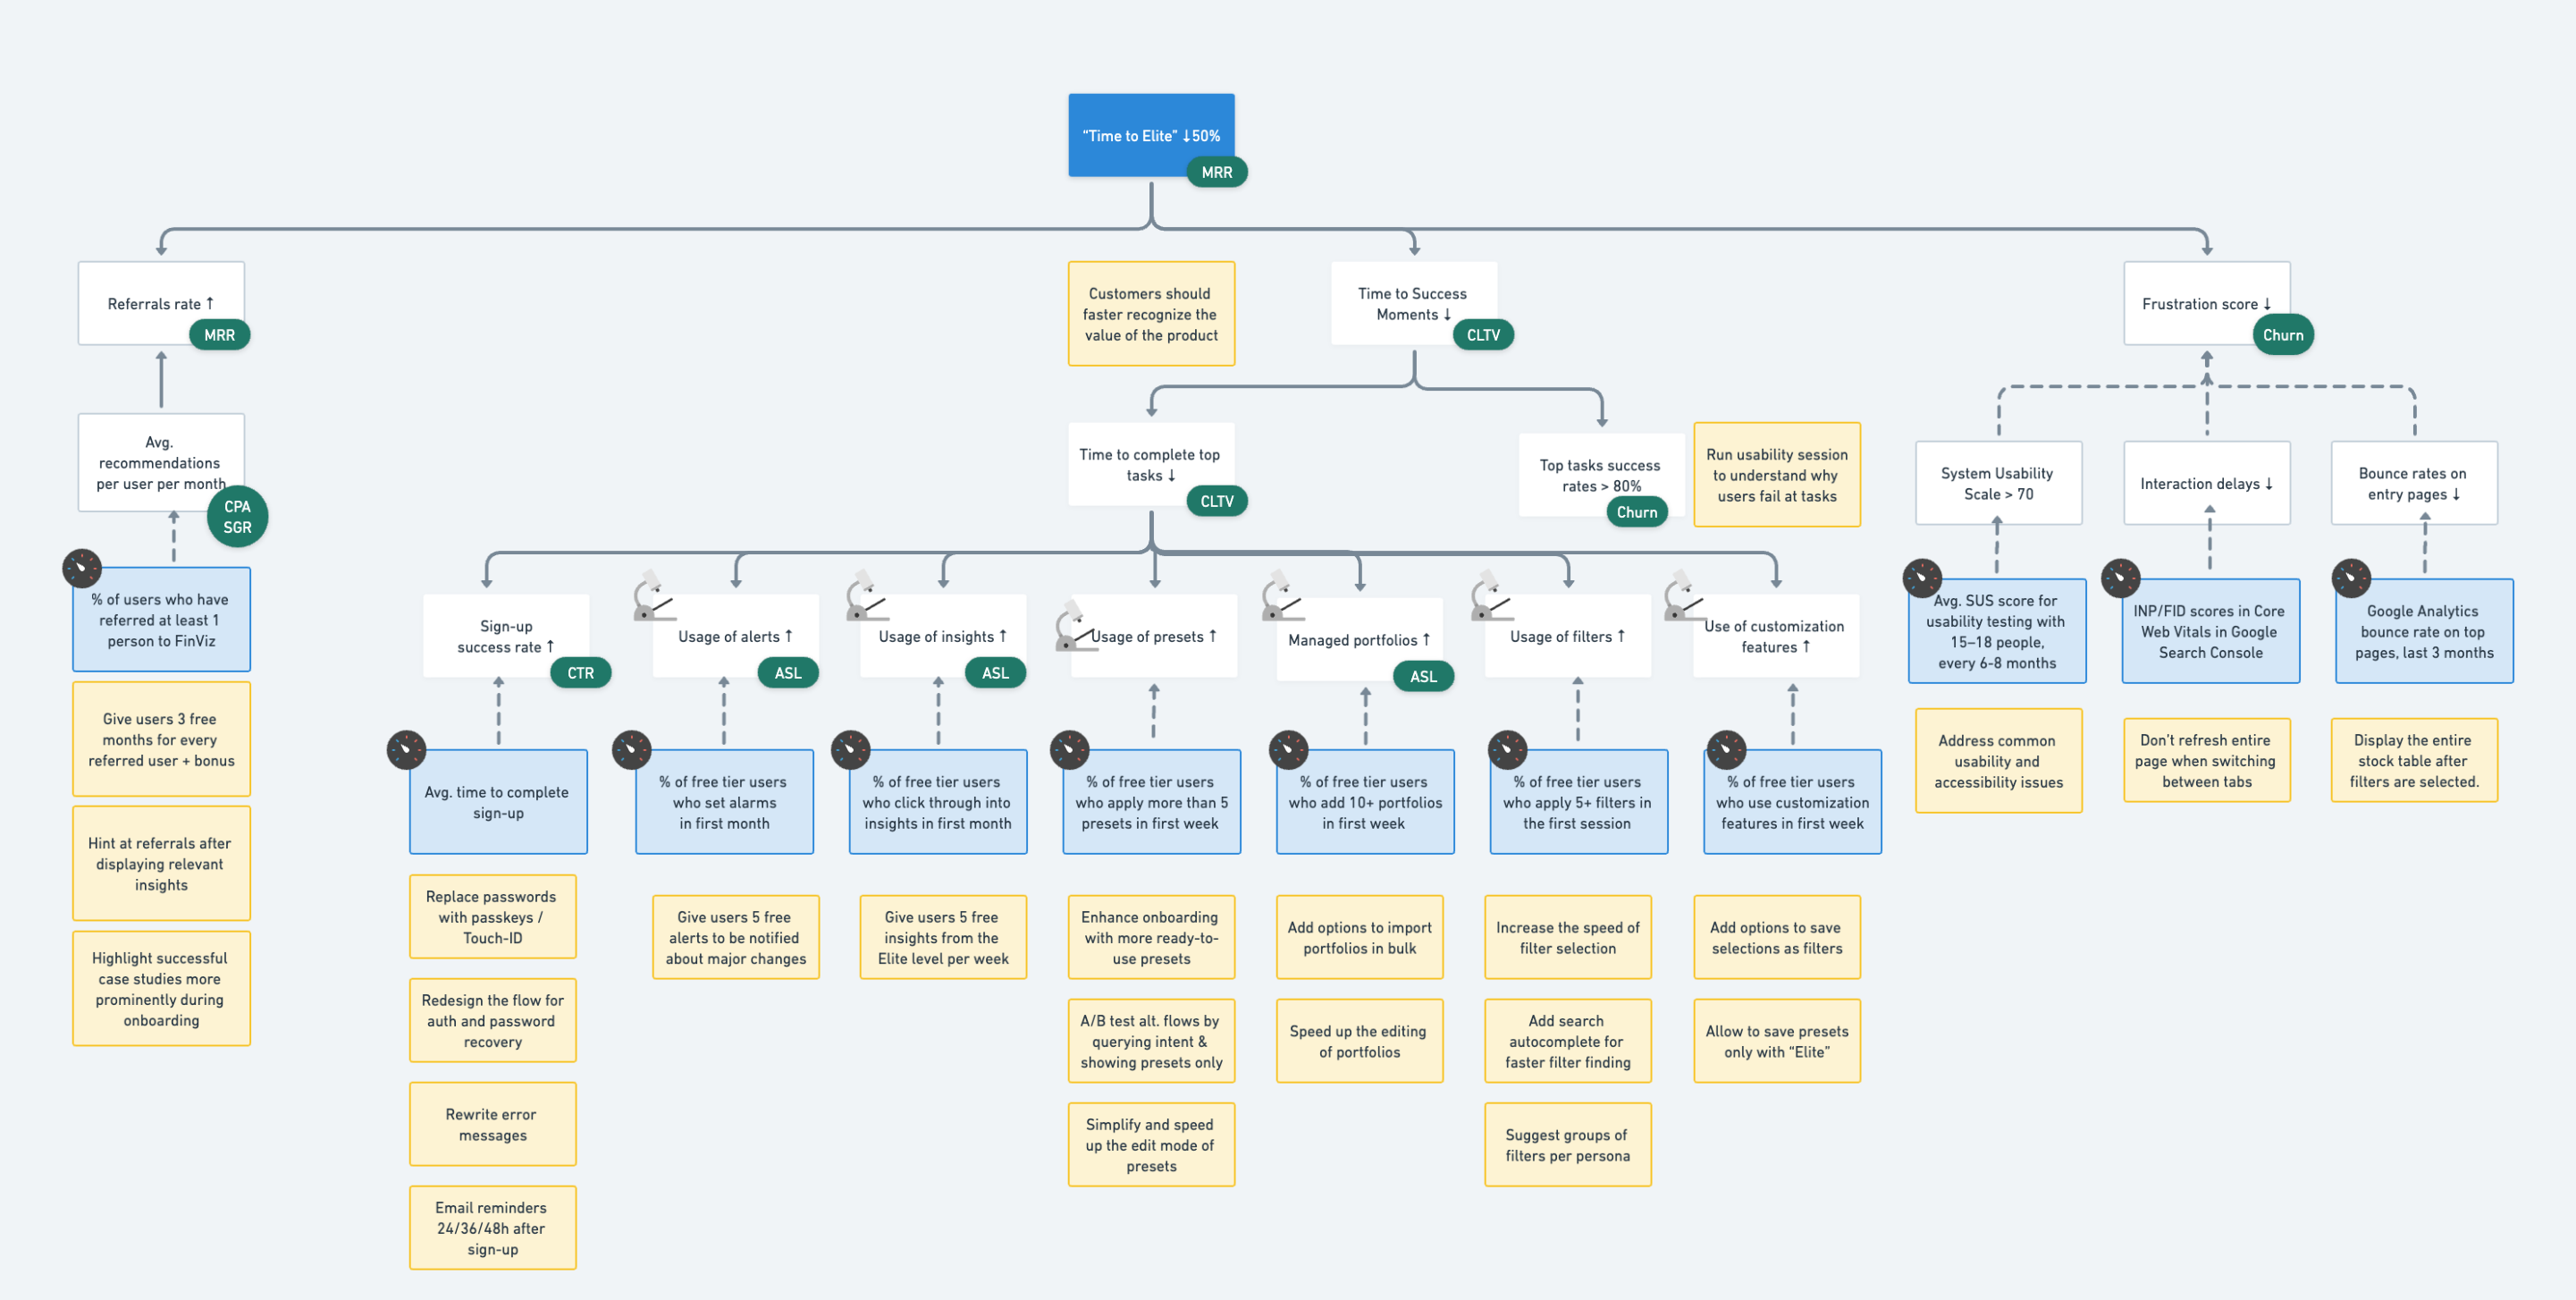Click the gauge icon on "Avg. time to complete sign-up"
2576x1300 pixels.
coord(407,749)
